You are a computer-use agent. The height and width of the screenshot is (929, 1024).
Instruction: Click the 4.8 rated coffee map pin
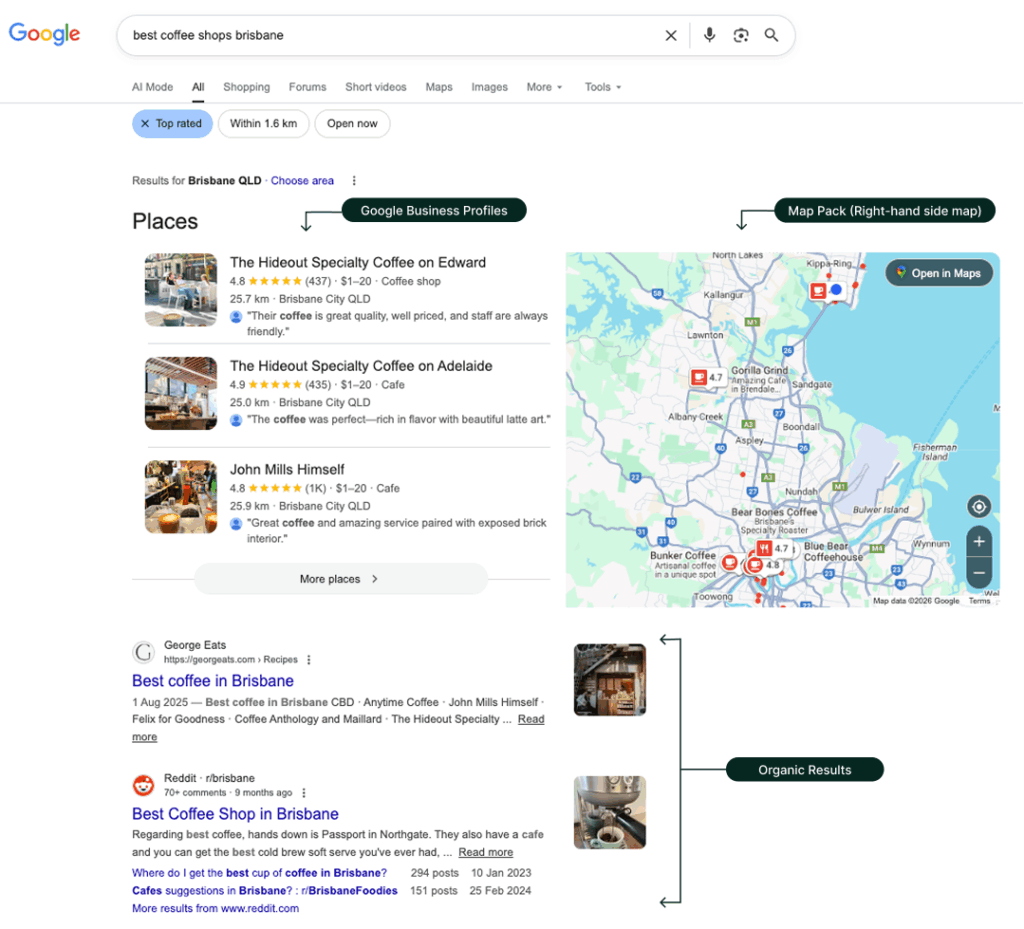point(764,565)
